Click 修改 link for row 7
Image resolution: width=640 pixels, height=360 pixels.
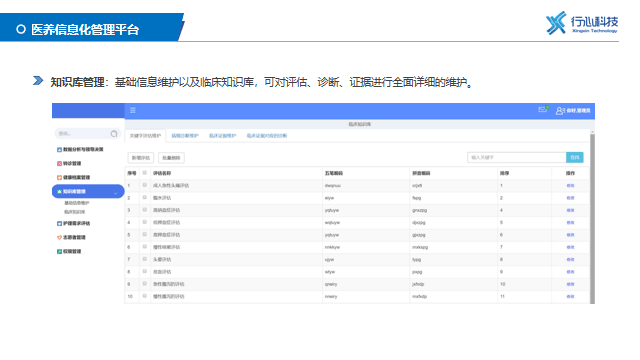tap(570, 260)
